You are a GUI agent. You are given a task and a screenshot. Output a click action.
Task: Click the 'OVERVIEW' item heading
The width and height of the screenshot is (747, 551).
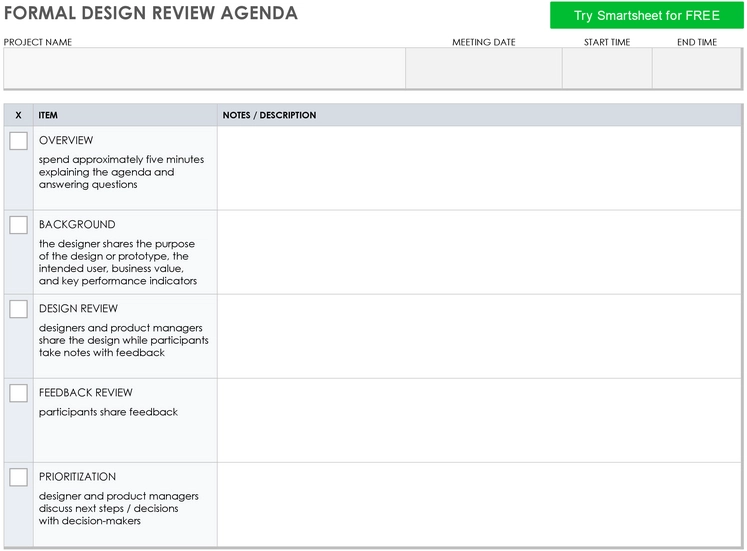point(66,140)
